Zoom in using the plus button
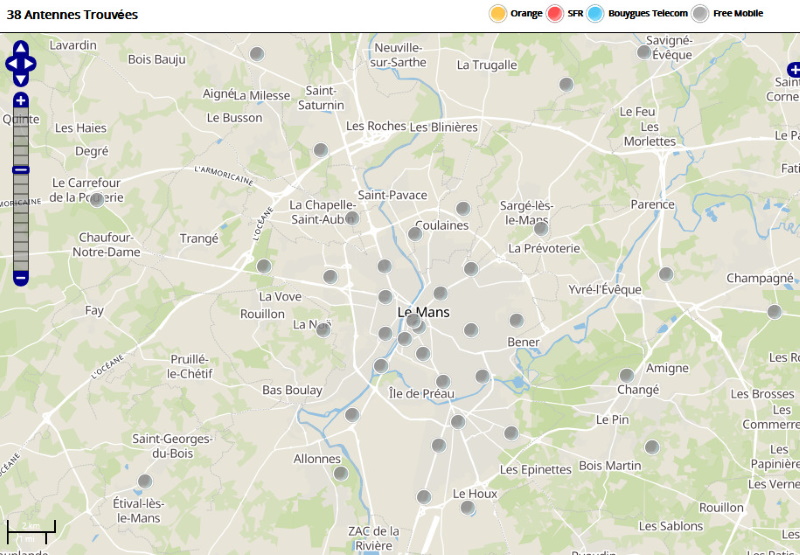Viewport: 800px width, 555px height. (21, 100)
